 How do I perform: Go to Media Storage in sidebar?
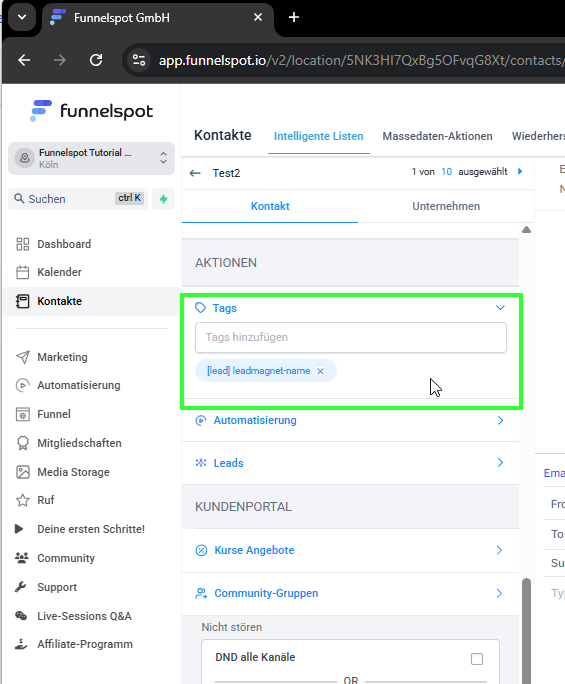pos(73,472)
